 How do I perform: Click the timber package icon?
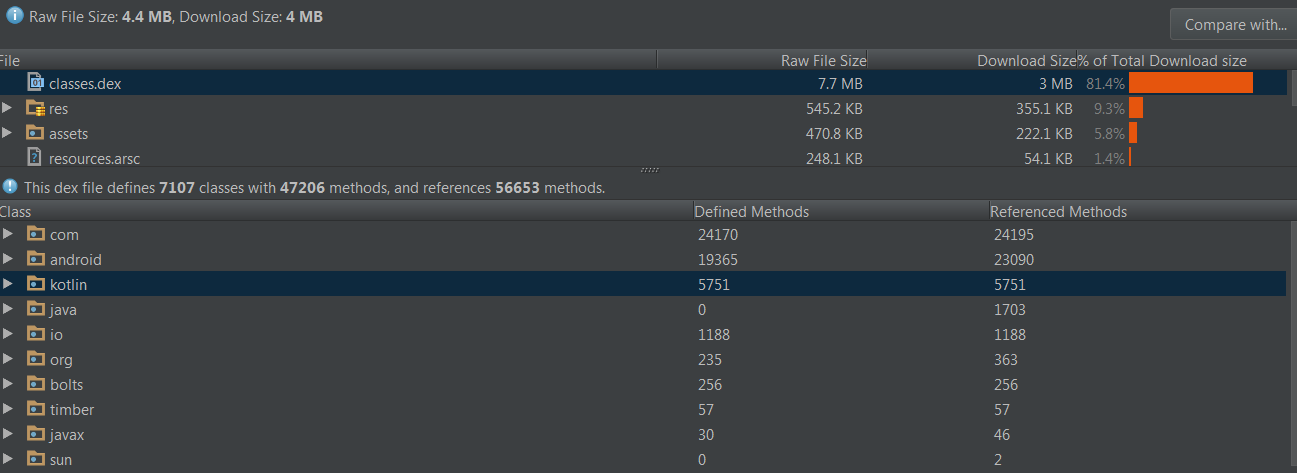(x=36, y=409)
